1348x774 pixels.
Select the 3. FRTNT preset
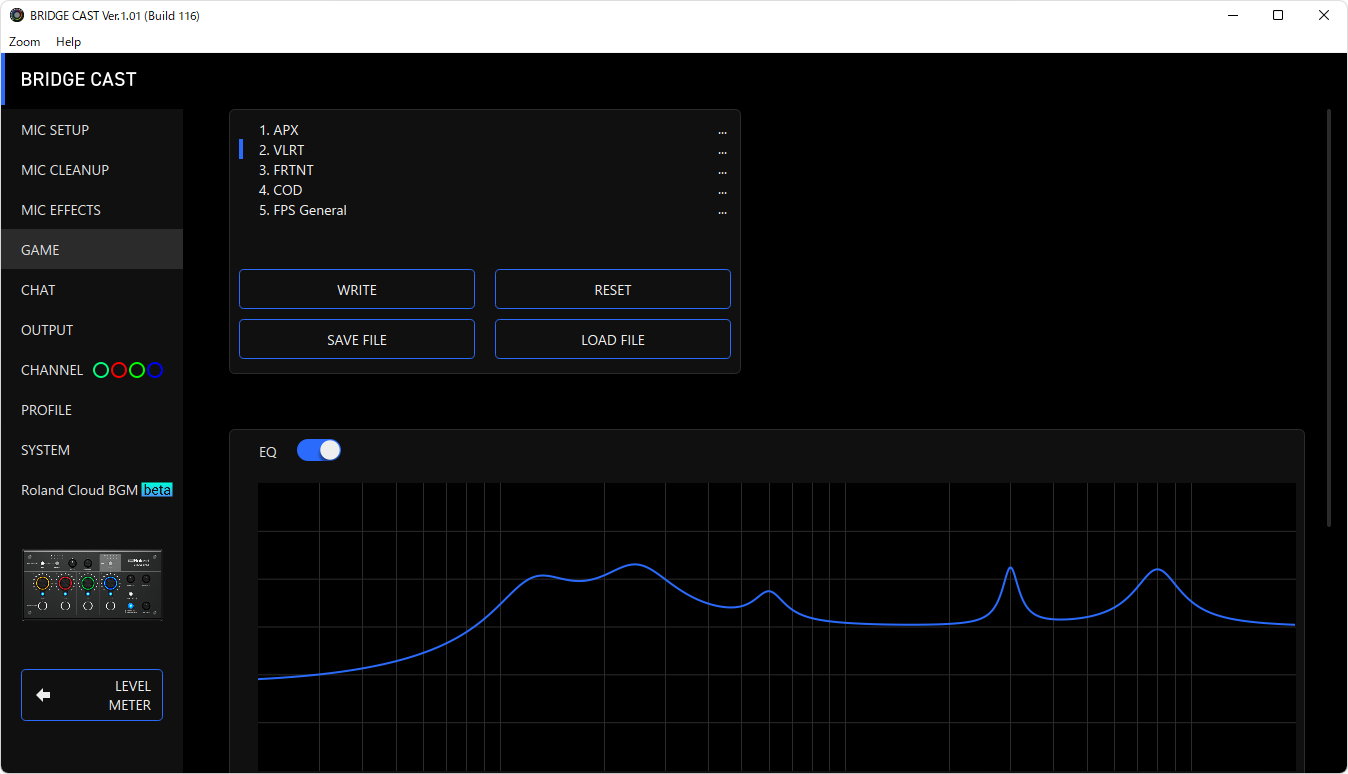tap(286, 170)
